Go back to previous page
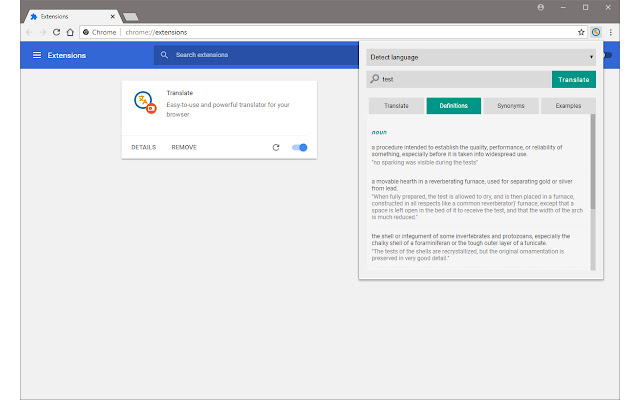640x400 pixels. pos(29,32)
